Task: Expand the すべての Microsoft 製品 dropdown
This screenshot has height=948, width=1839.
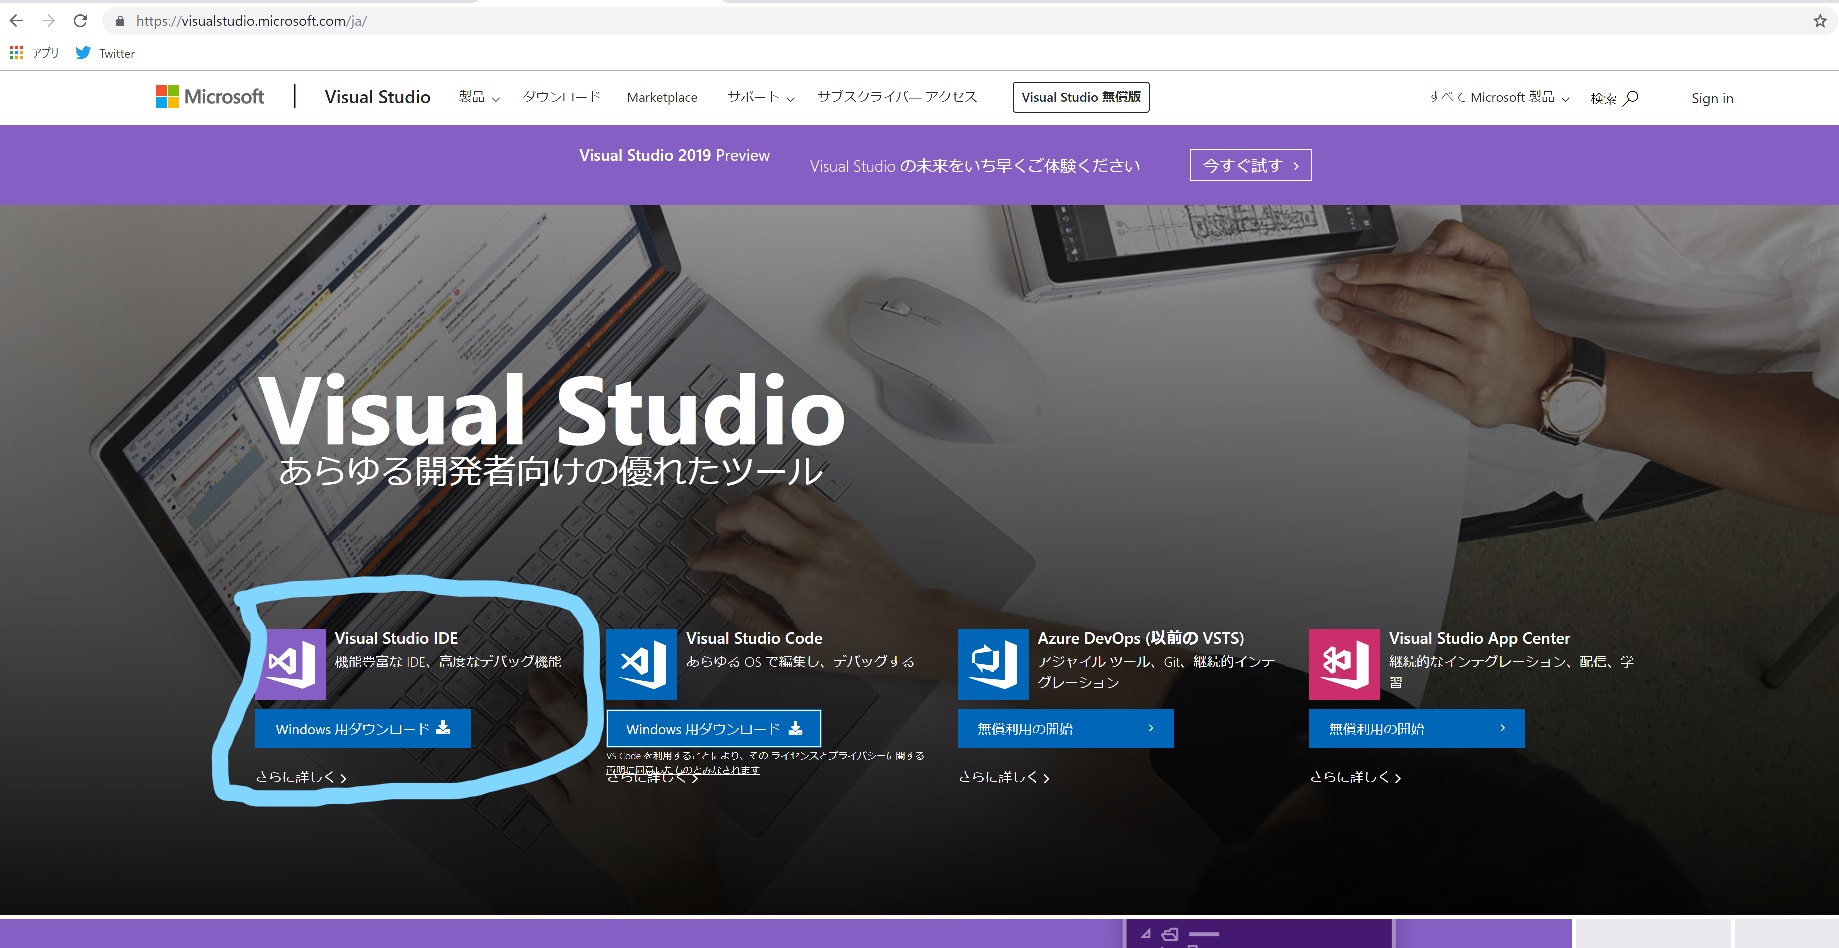Action: [1499, 97]
